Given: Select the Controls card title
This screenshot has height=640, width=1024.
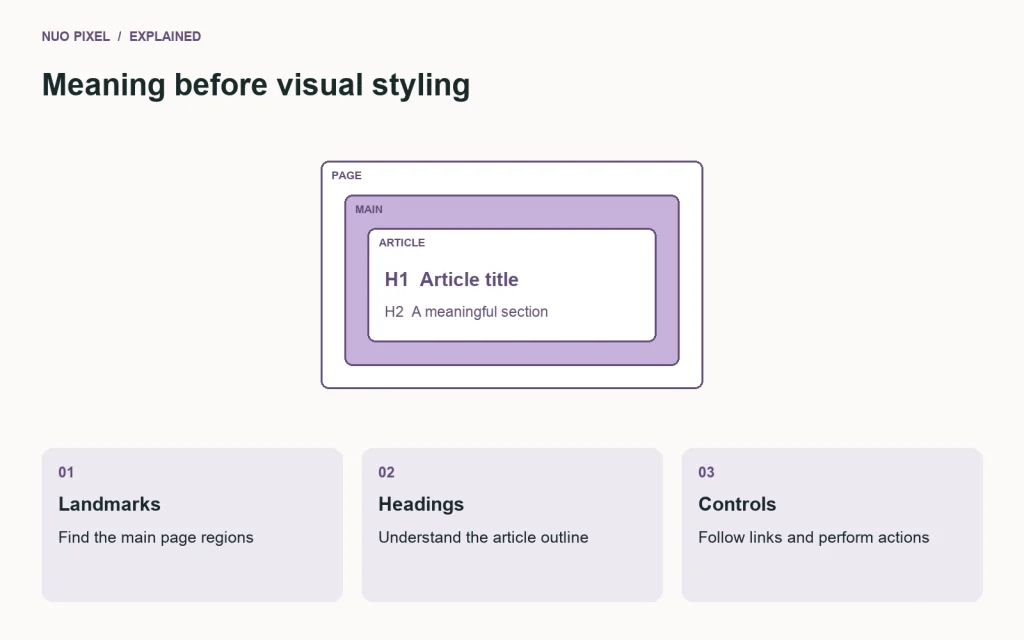Looking at the screenshot, I should (737, 504).
